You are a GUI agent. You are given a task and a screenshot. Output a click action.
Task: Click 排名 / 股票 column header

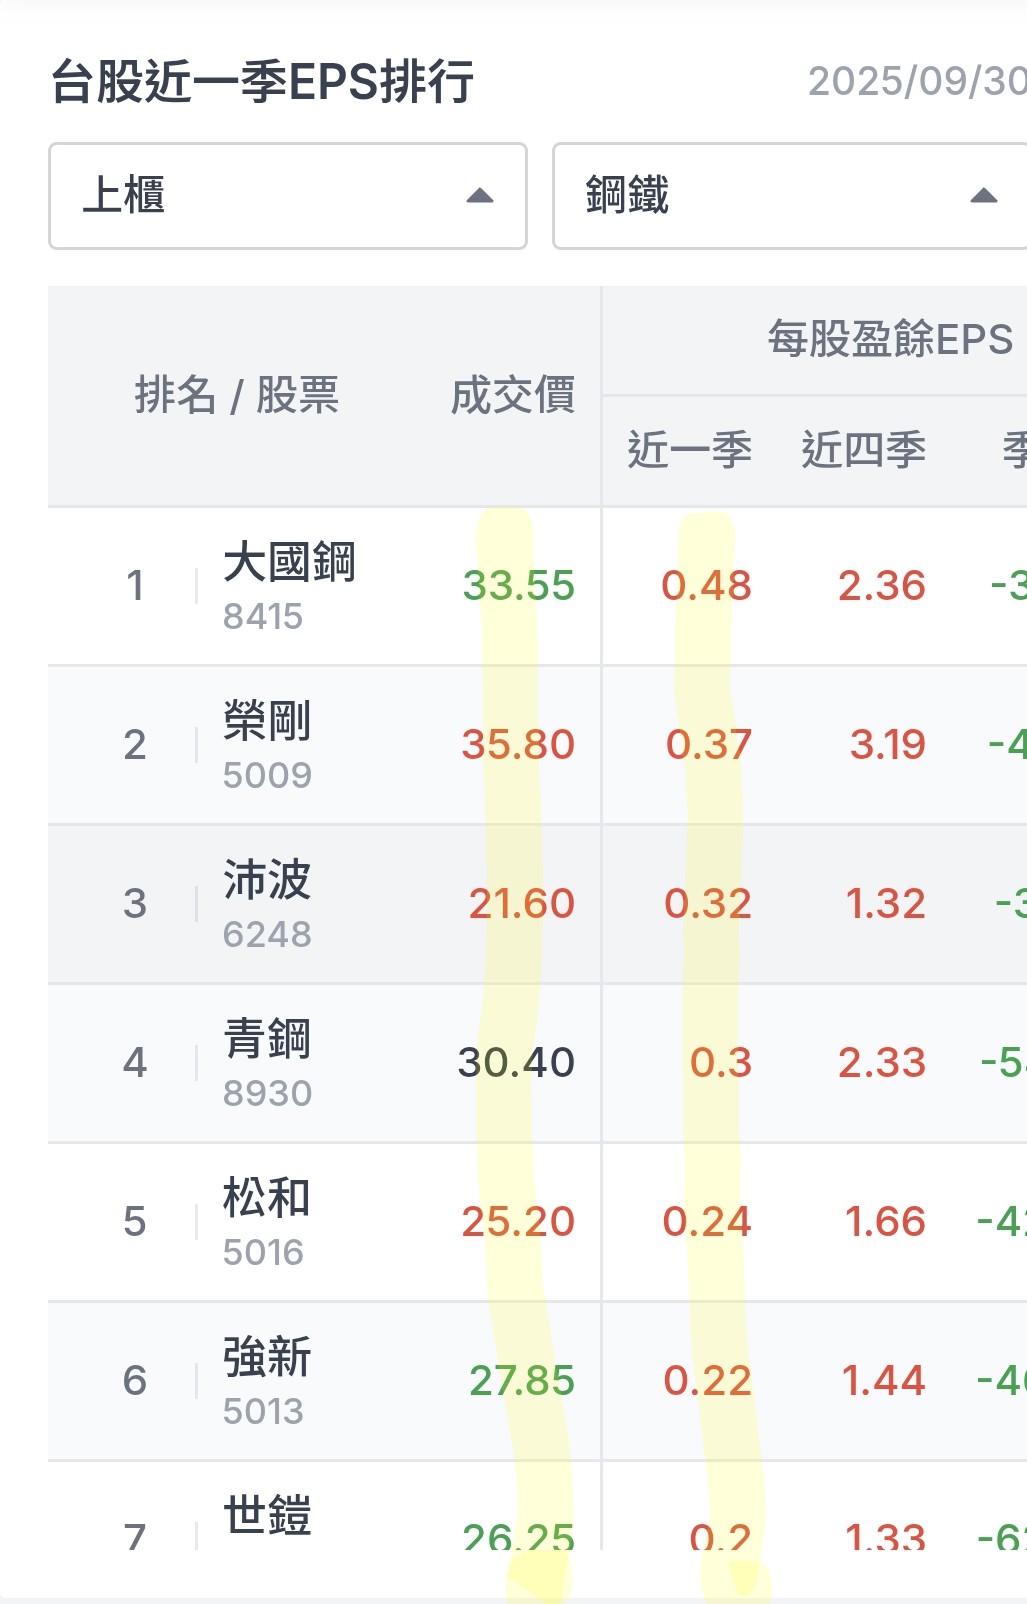237,396
